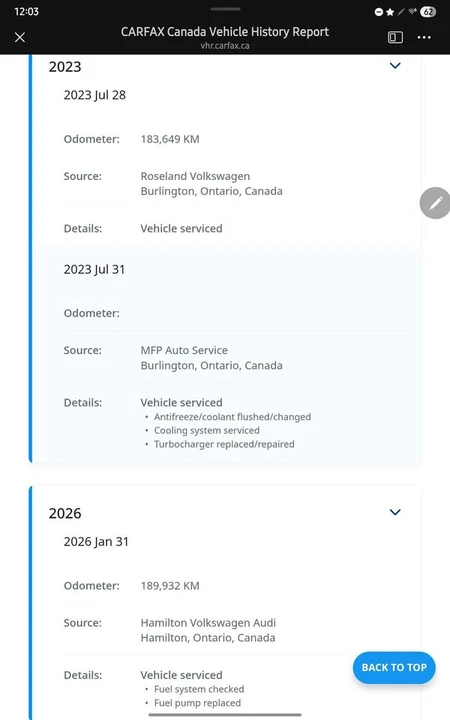Tap the drag handle at top center
This screenshot has height=720, width=450.
(225, 9)
